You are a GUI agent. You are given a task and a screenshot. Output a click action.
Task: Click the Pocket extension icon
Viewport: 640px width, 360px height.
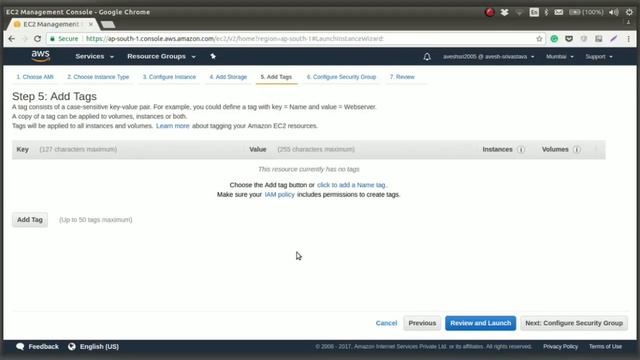coord(569,39)
